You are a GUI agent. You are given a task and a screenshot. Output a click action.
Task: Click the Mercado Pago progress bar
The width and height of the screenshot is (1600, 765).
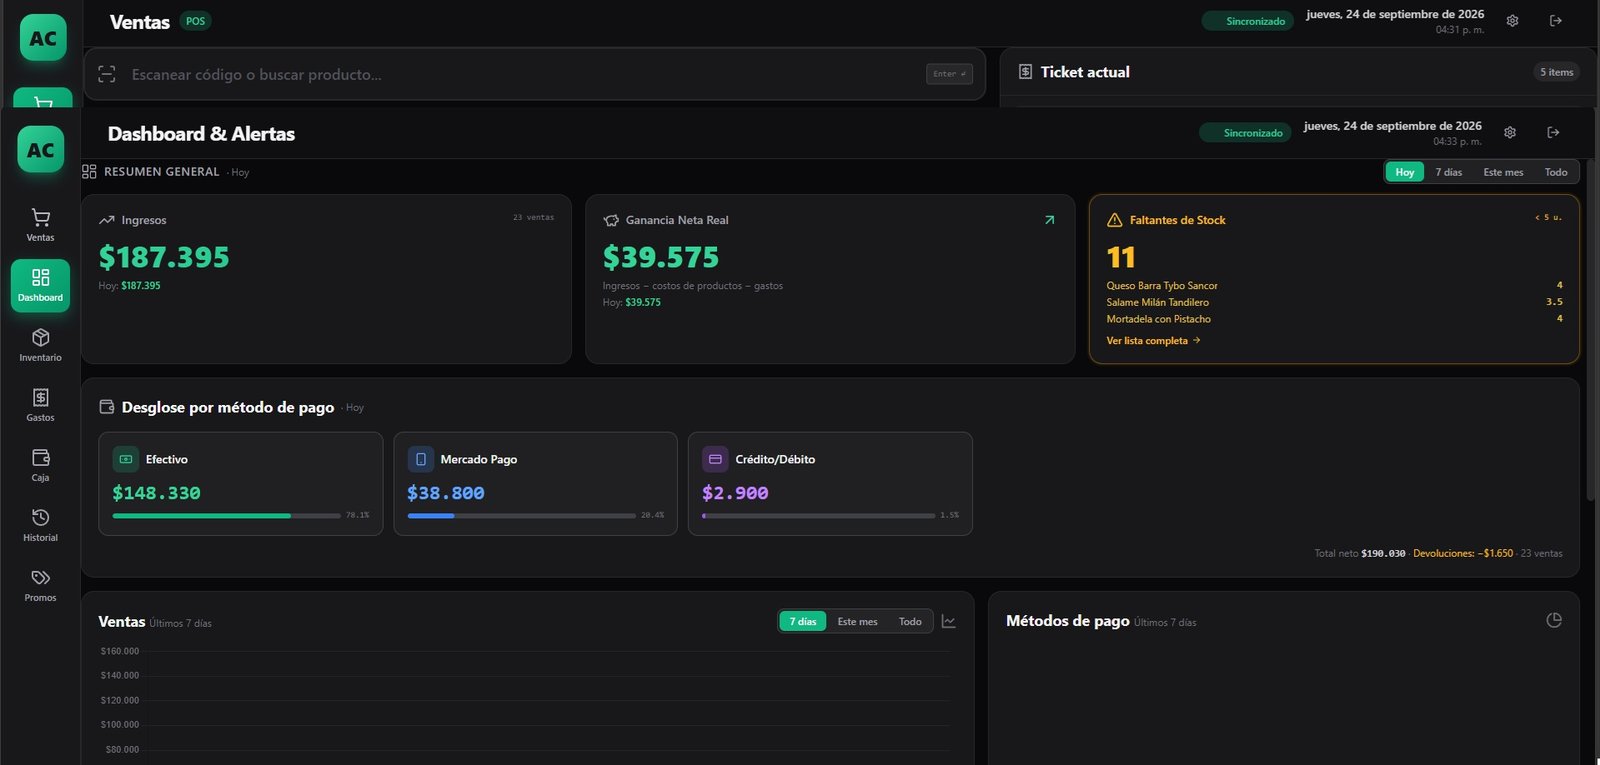521,516
